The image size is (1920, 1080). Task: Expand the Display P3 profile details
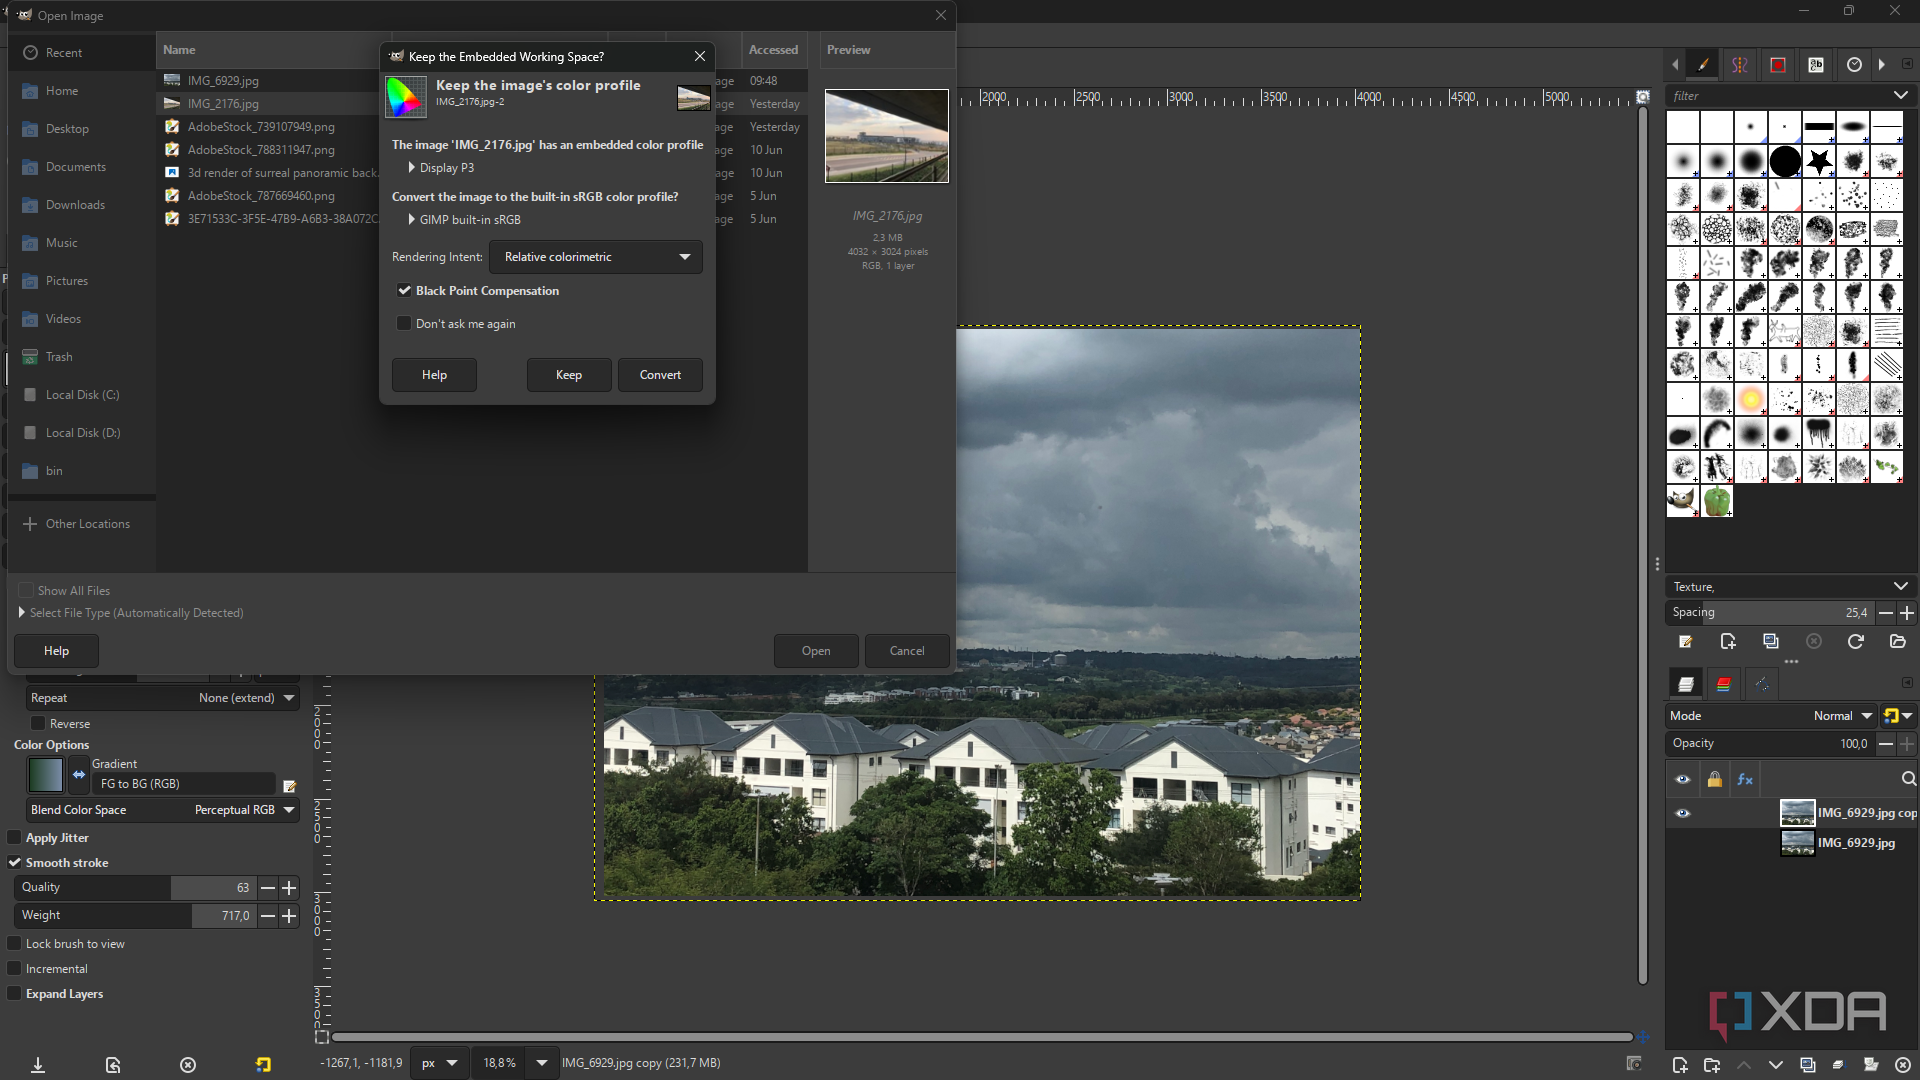click(x=411, y=168)
